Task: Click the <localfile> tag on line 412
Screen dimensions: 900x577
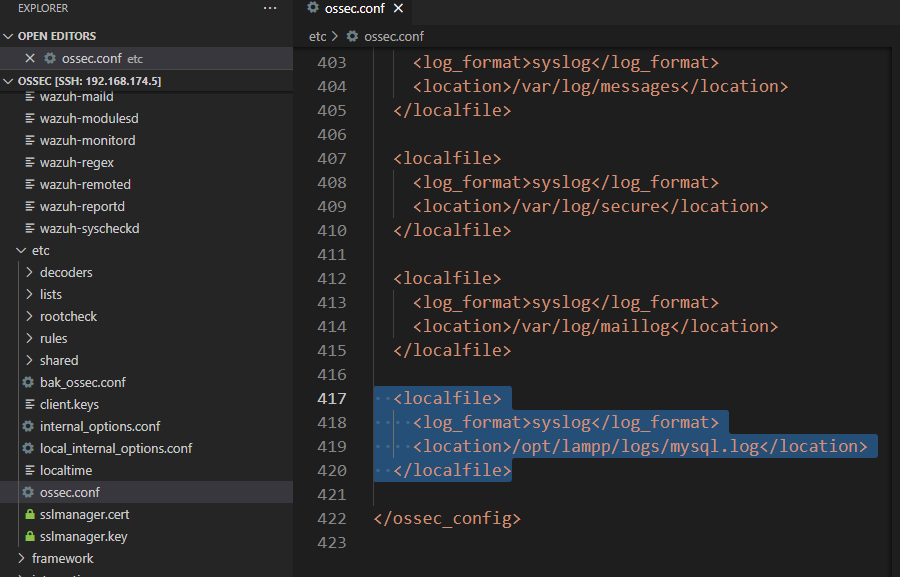Action: pos(447,278)
